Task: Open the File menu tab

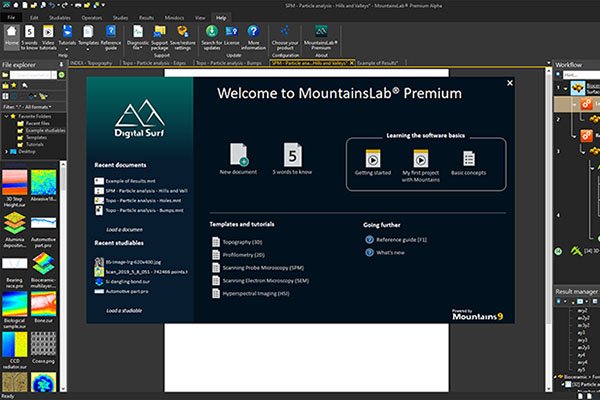Action: tap(11, 18)
